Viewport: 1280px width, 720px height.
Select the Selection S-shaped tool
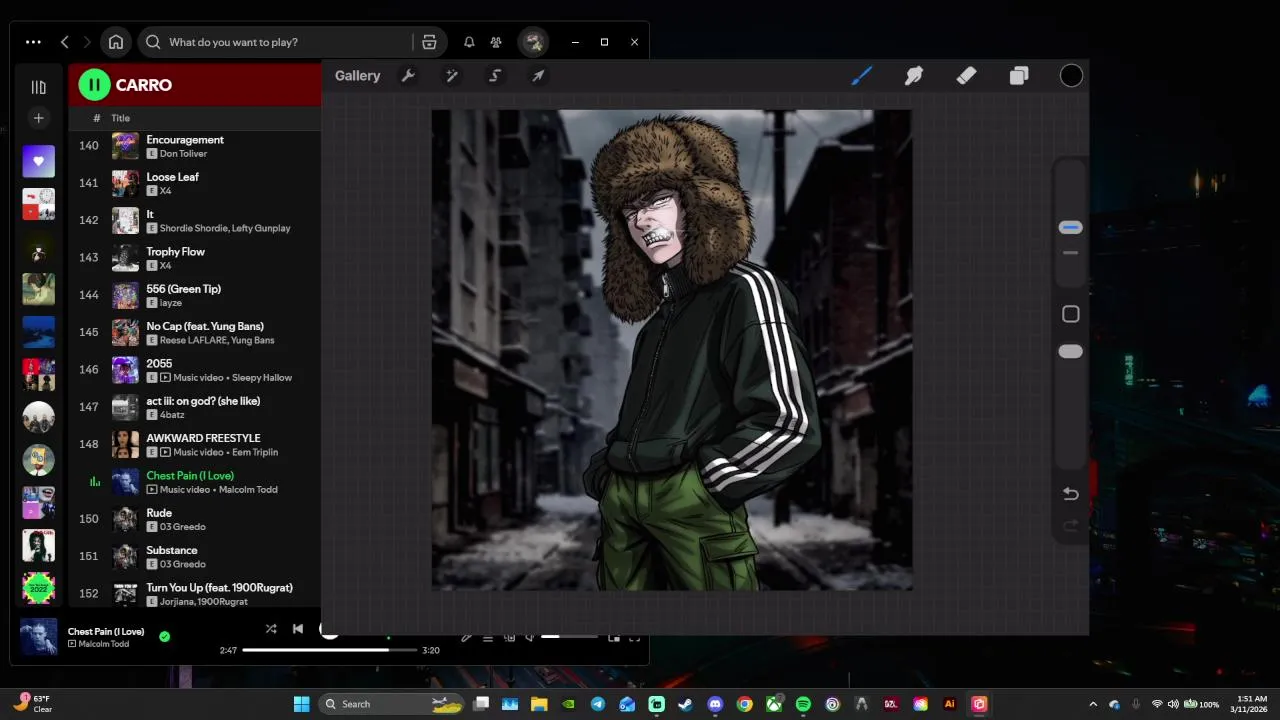tap(495, 76)
